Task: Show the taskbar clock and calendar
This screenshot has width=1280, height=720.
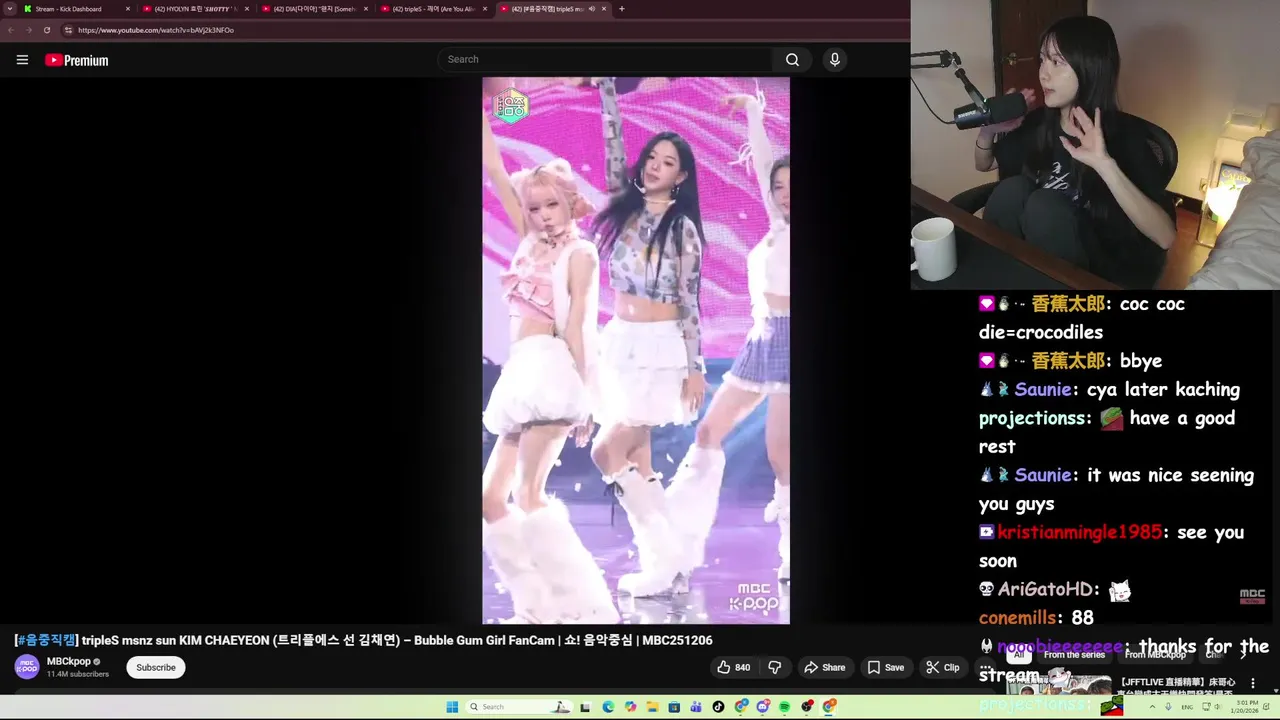Action: pos(1246,707)
